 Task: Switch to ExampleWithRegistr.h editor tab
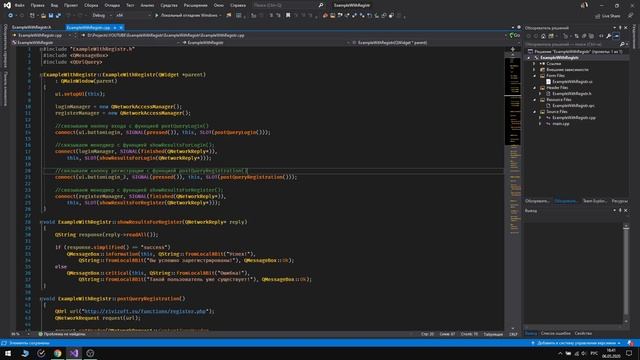[x=31, y=27]
